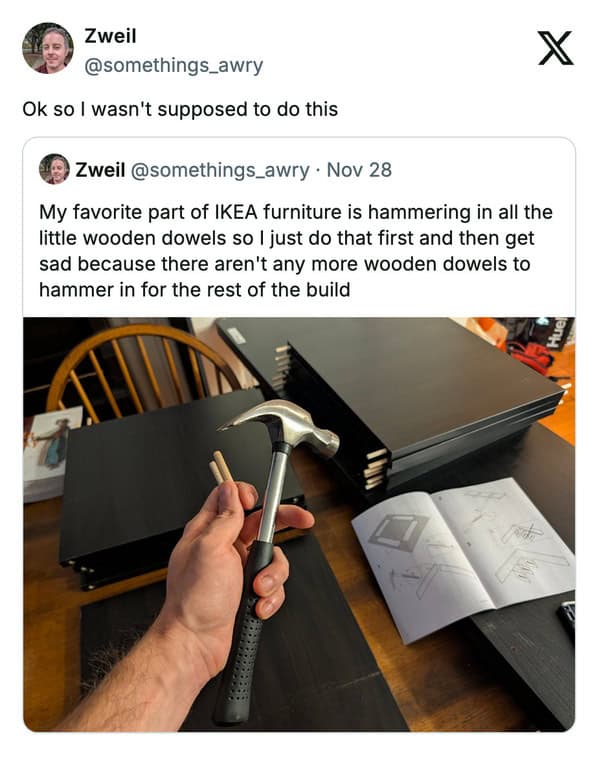Click the wooden dowels held in hand
The width and height of the screenshot is (599, 760).
(x=221, y=467)
